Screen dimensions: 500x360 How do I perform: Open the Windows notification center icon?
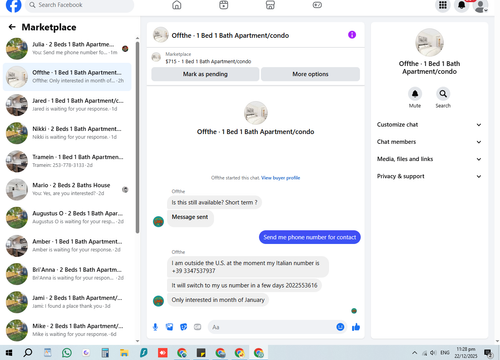[488, 353]
